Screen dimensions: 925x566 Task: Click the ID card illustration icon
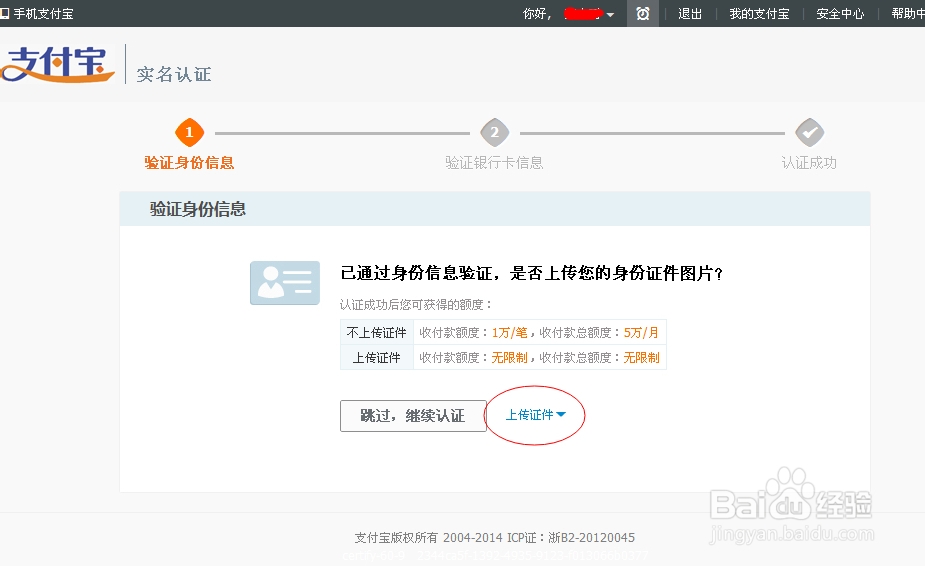(x=285, y=283)
